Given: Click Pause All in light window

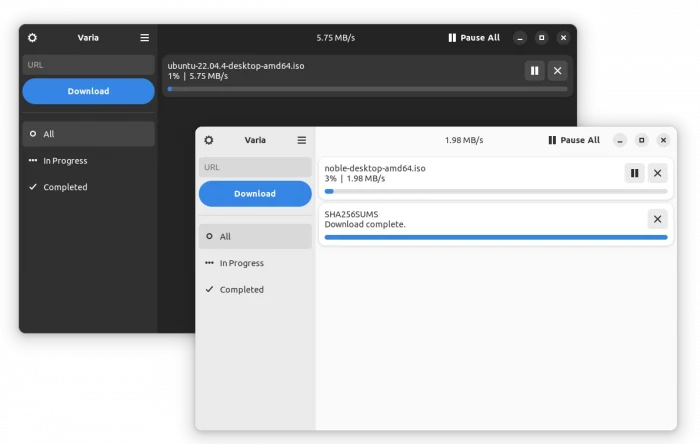Looking at the screenshot, I should coord(574,140).
